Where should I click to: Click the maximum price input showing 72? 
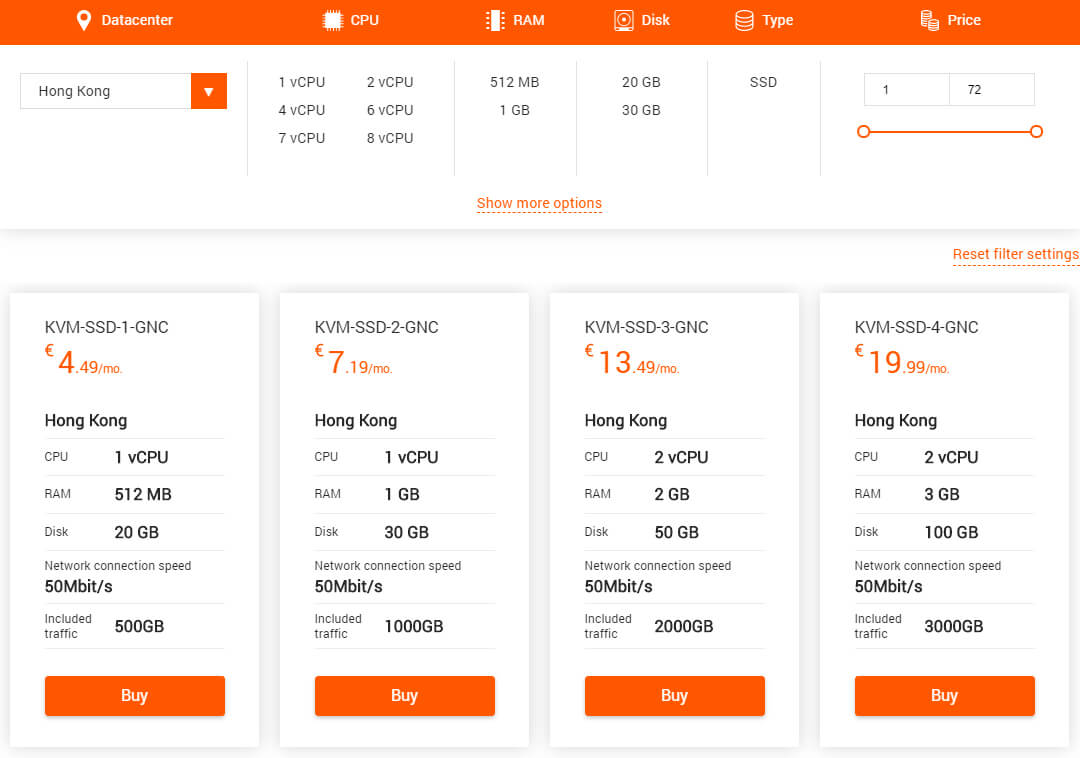(x=991, y=90)
